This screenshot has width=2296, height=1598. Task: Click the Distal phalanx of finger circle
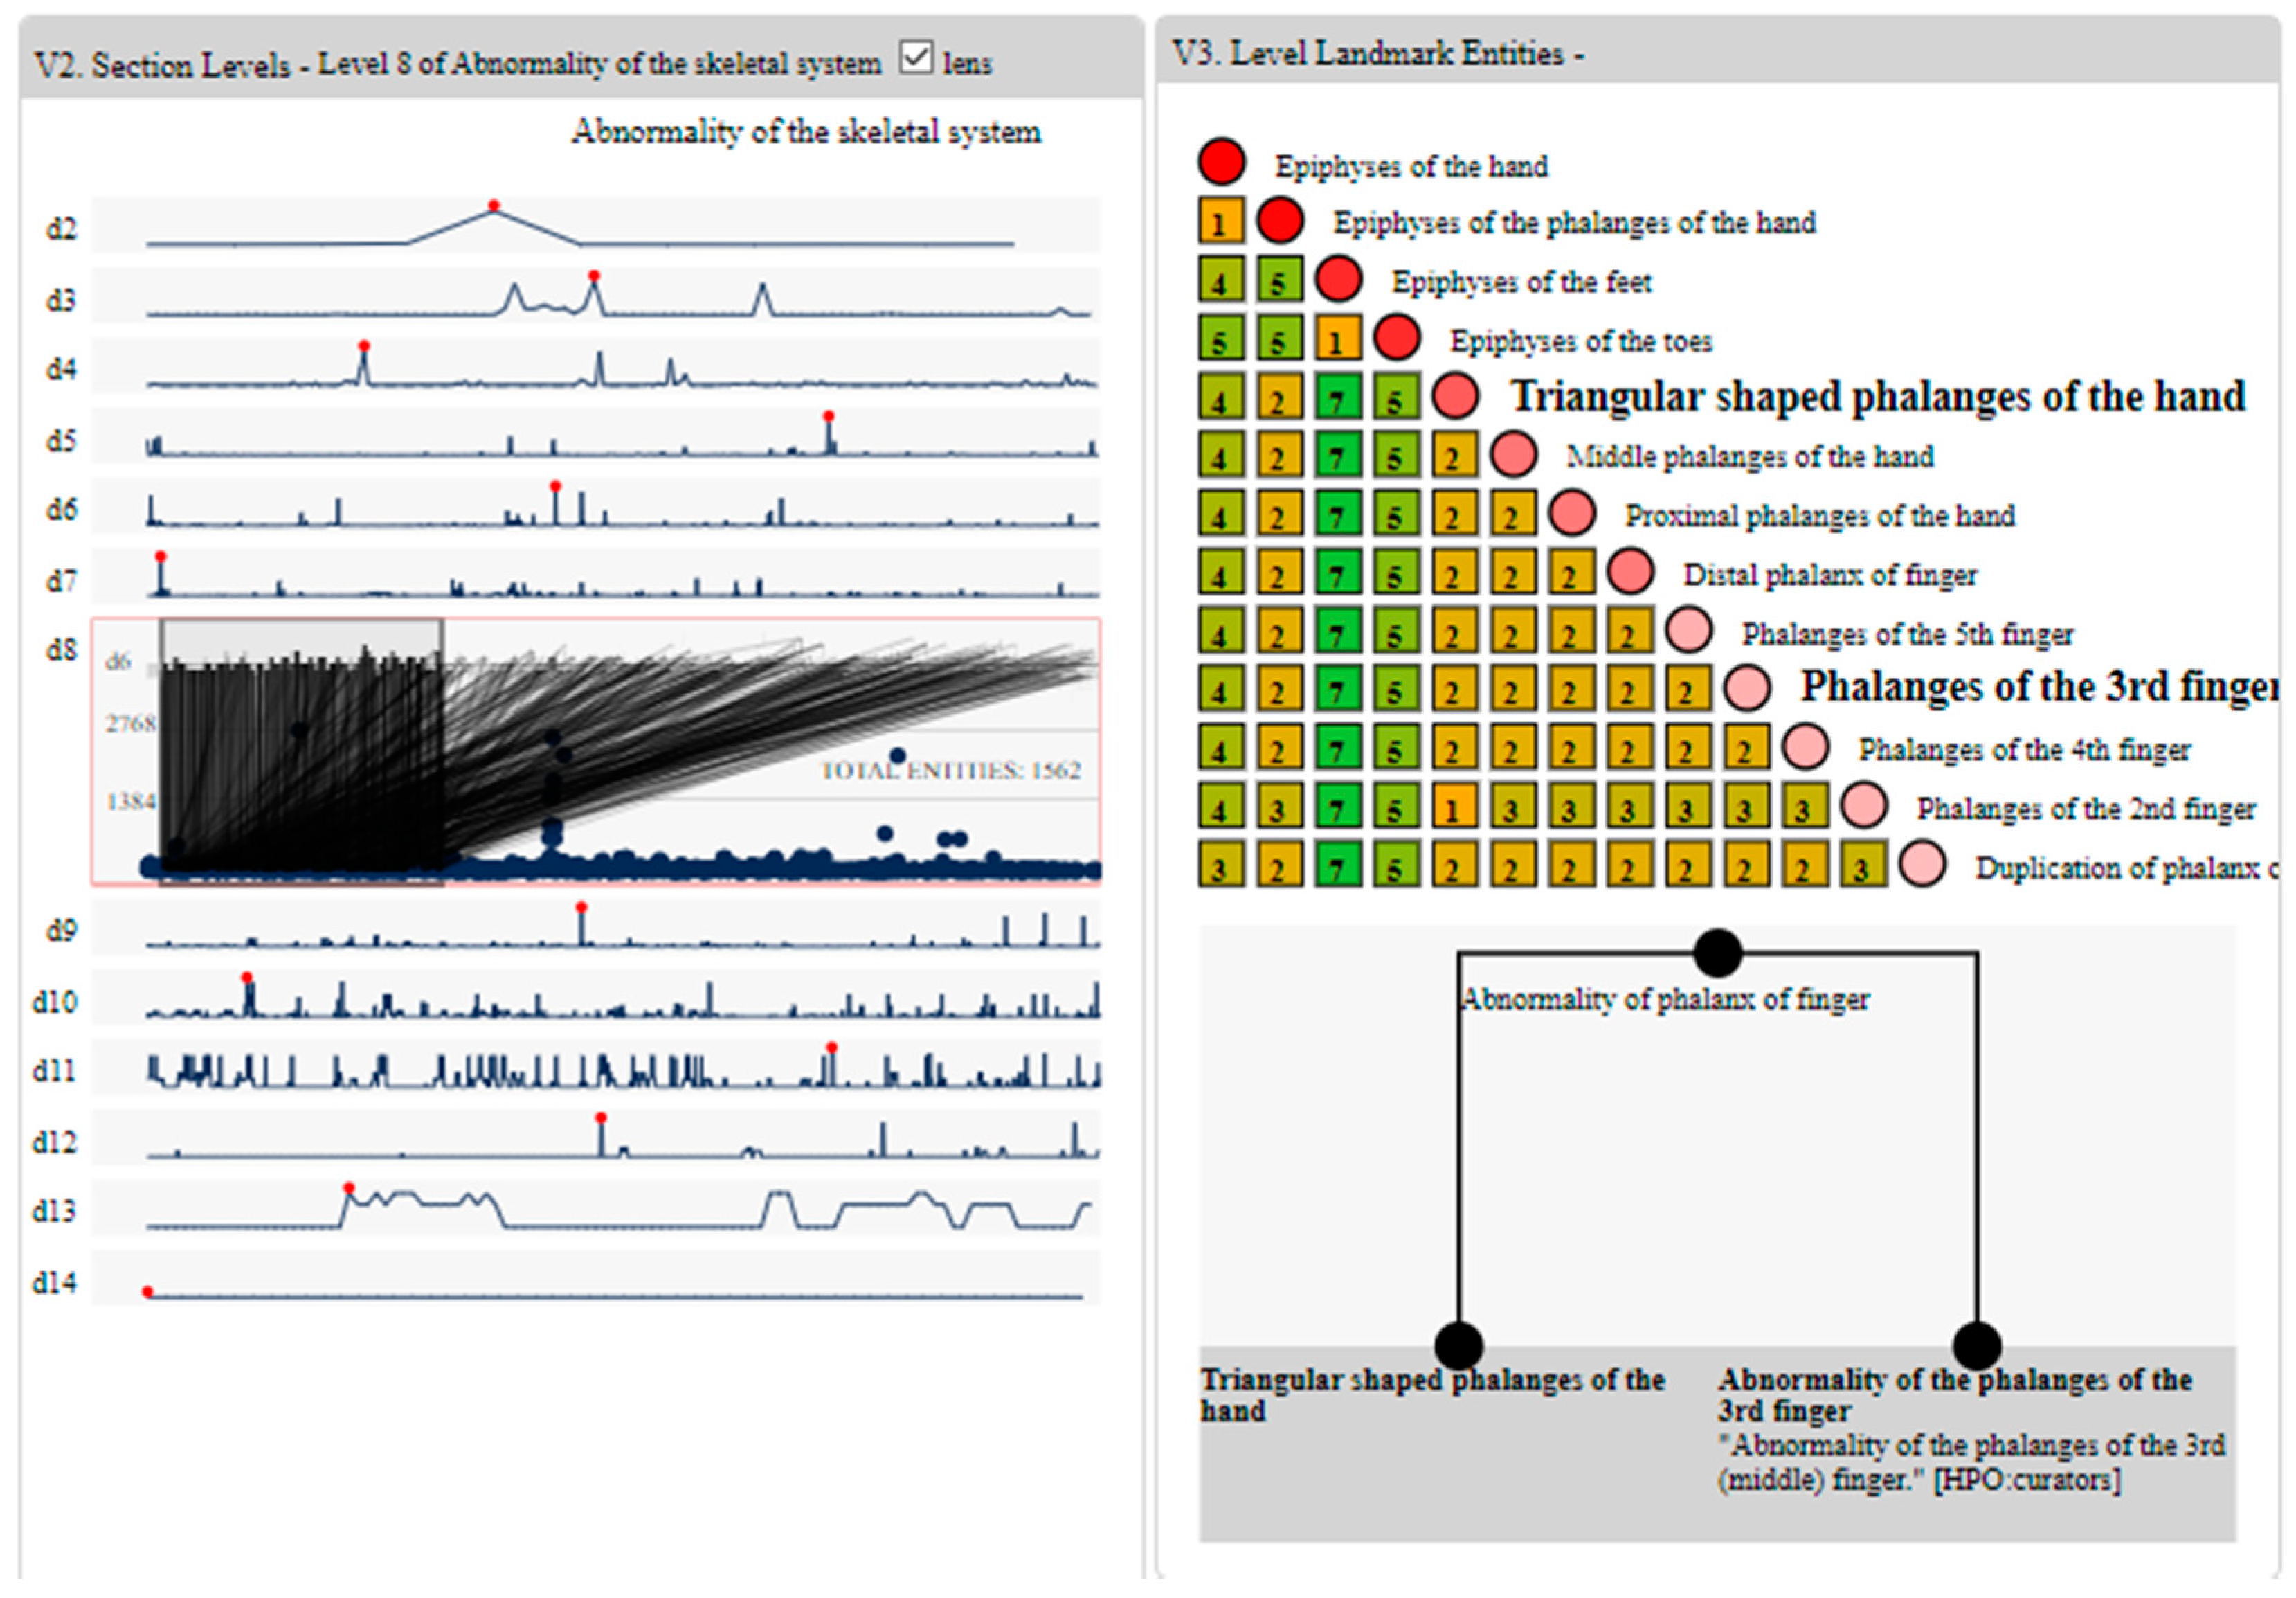pos(1630,572)
